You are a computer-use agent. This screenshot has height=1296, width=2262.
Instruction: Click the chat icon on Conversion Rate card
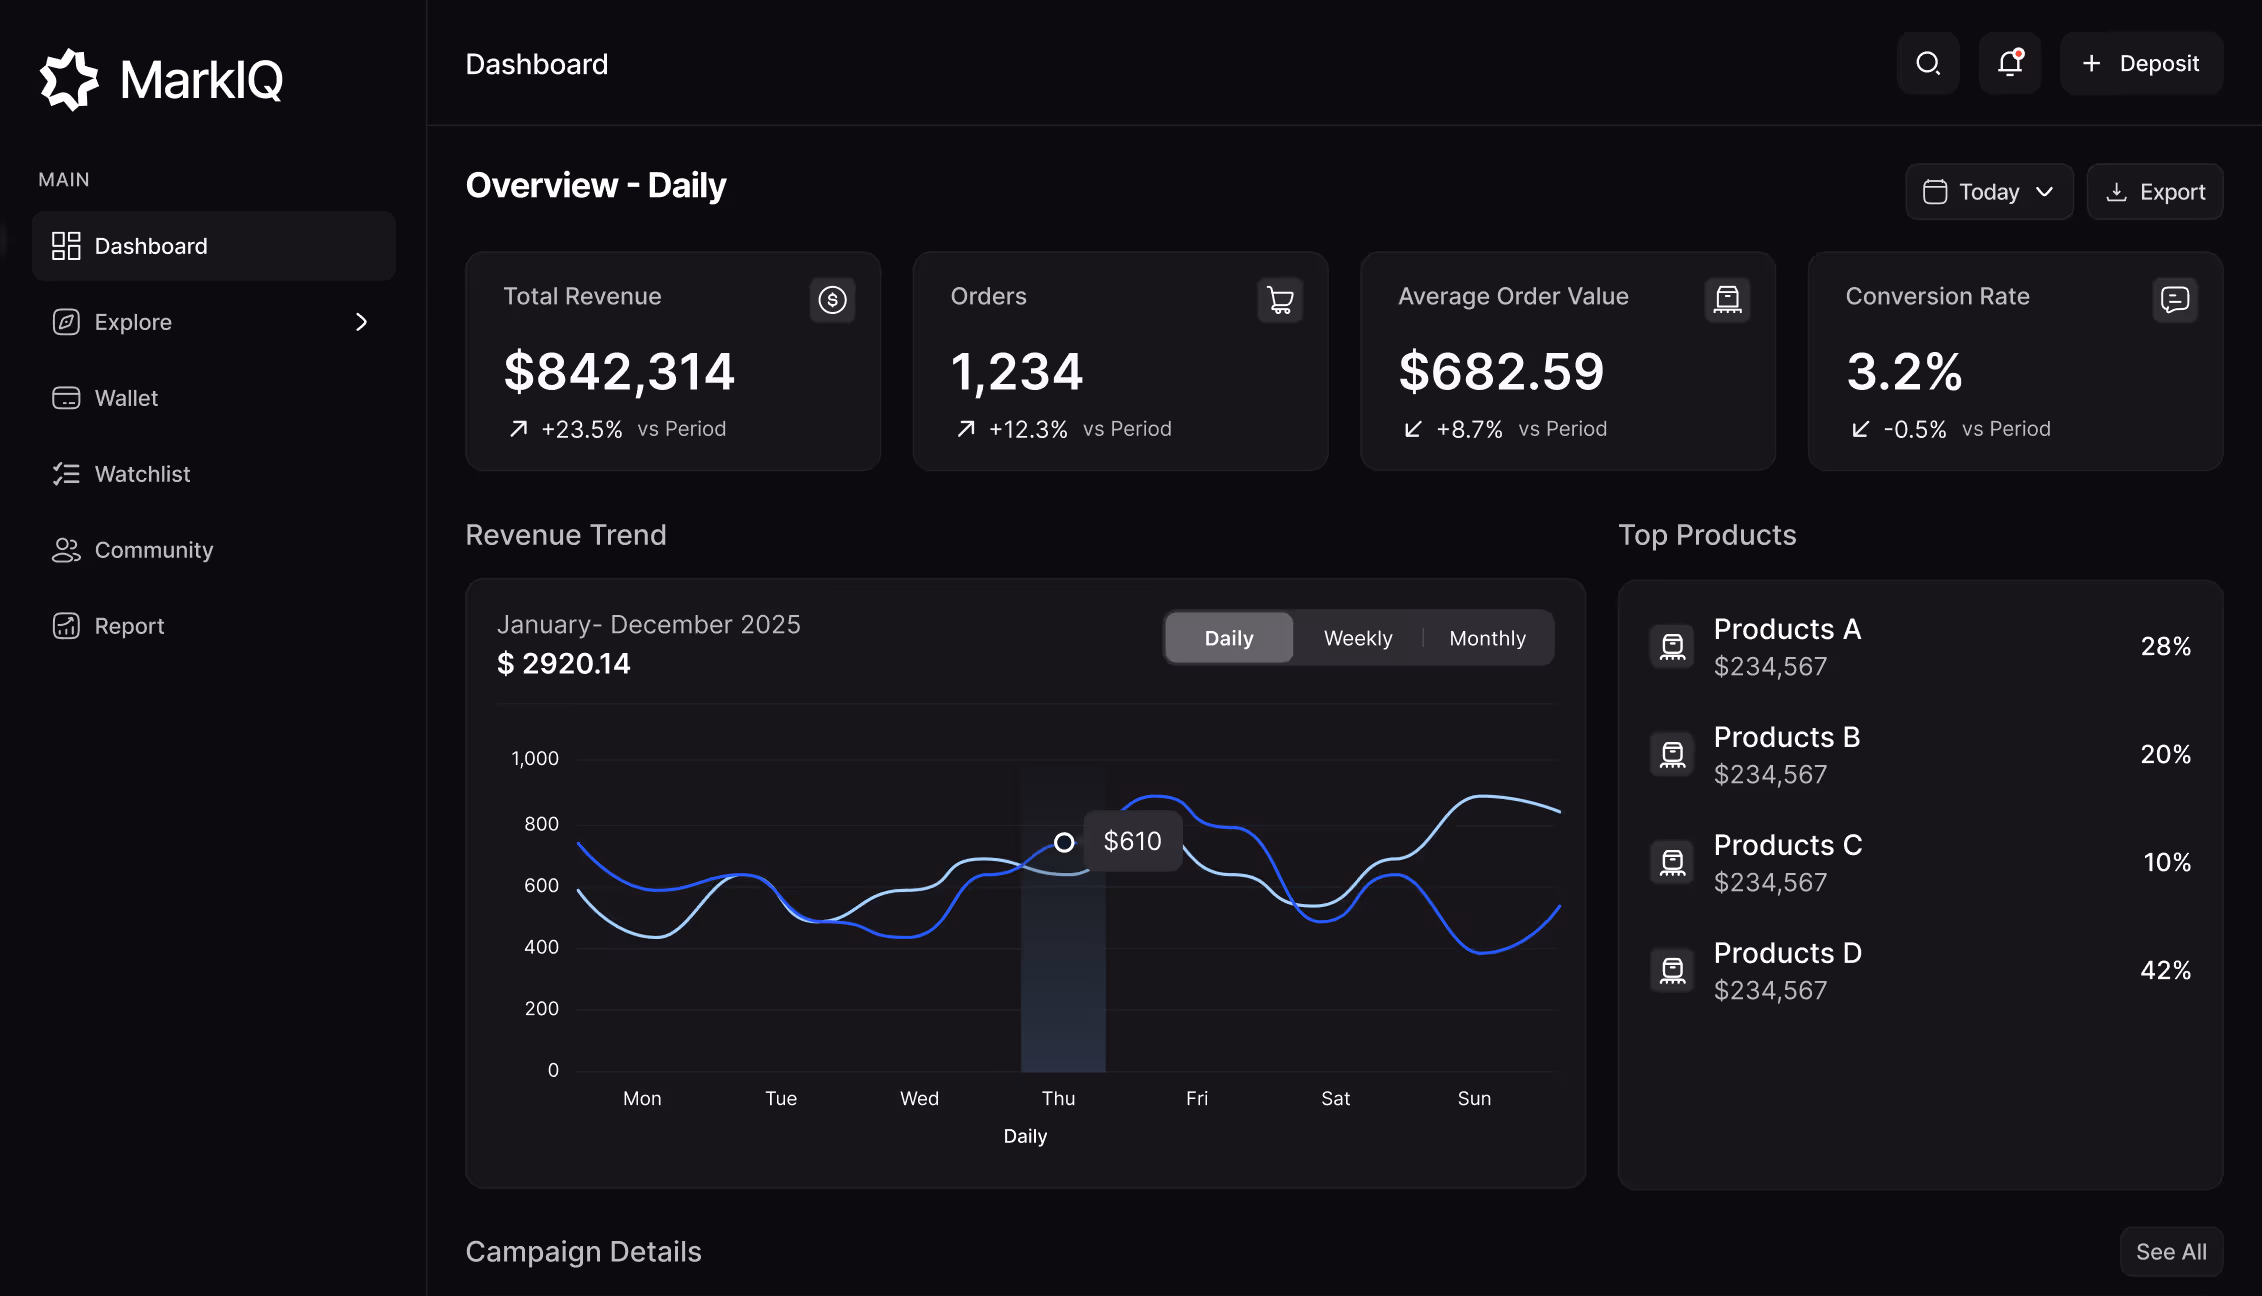pyautogui.click(x=2175, y=300)
